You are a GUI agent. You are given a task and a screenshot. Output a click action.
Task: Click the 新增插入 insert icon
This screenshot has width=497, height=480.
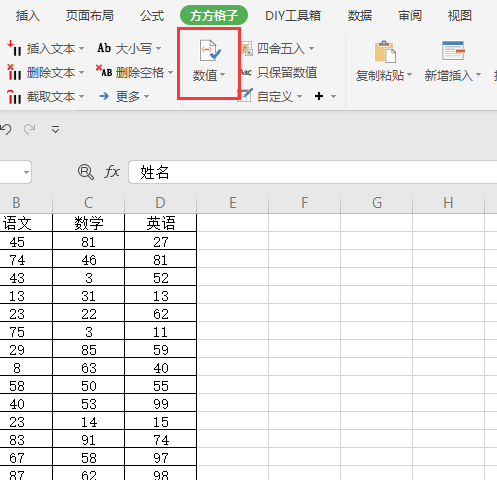(x=453, y=51)
